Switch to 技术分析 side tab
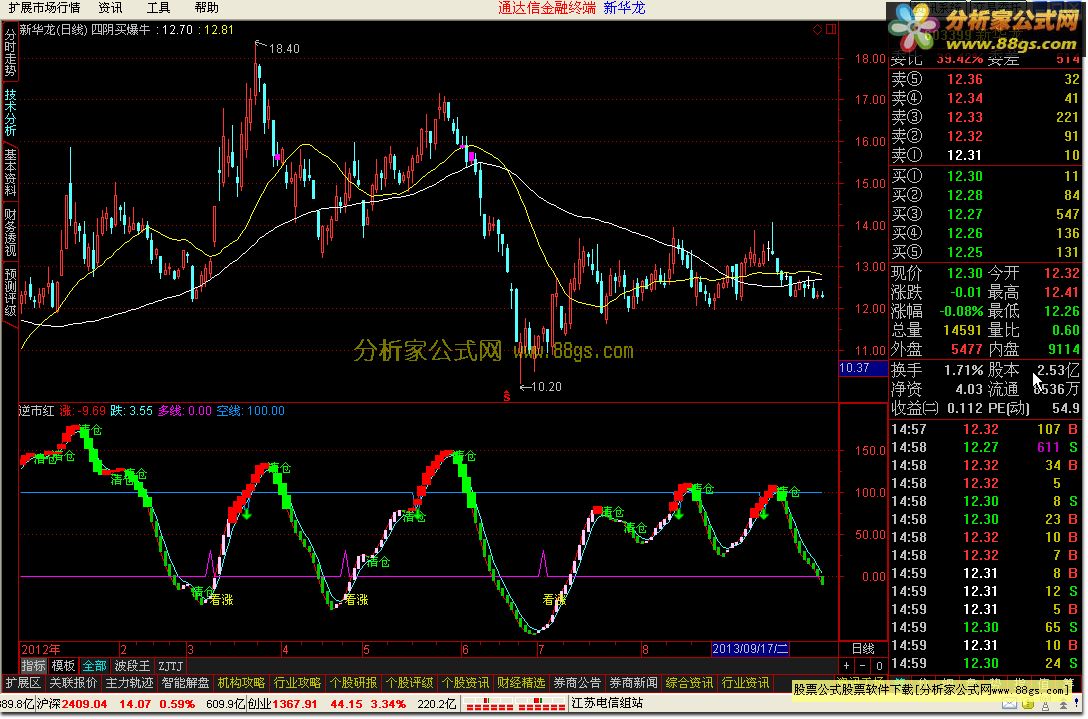The width and height of the screenshot is (1088, 719). click(10, 112)
